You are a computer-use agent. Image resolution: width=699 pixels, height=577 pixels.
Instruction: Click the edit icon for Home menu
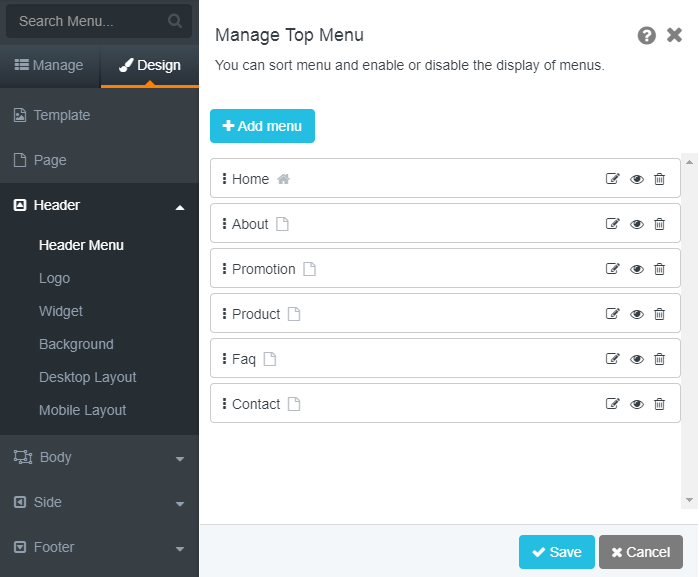click(613, 179)
